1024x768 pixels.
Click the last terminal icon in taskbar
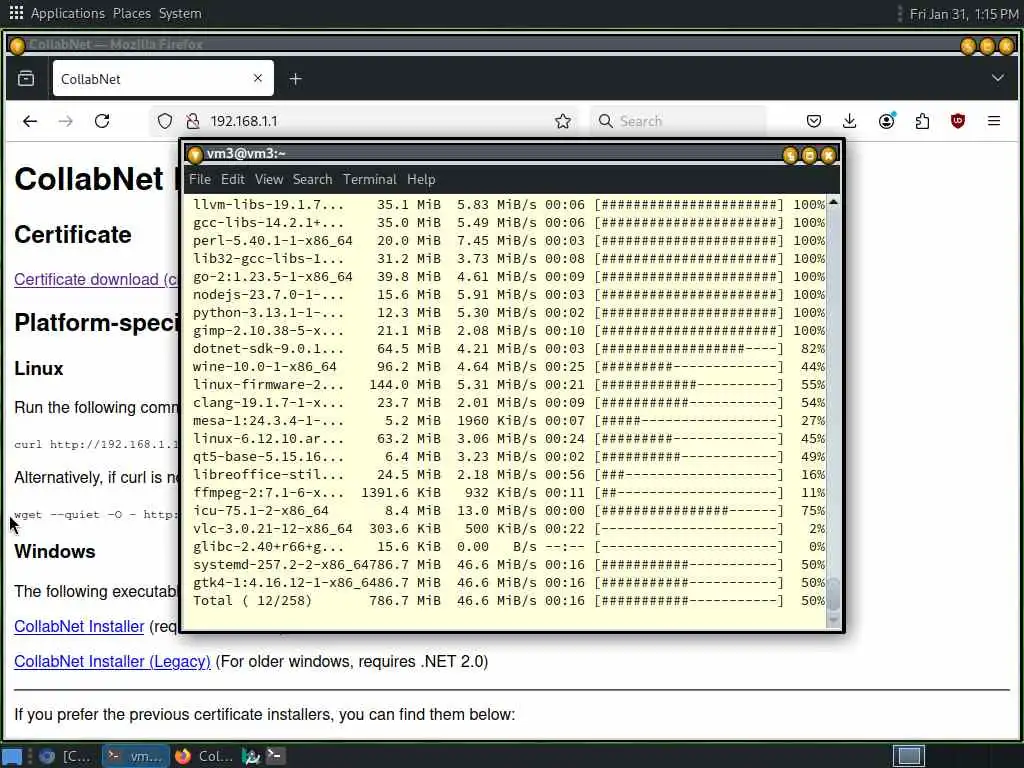[x=276, y=756]
